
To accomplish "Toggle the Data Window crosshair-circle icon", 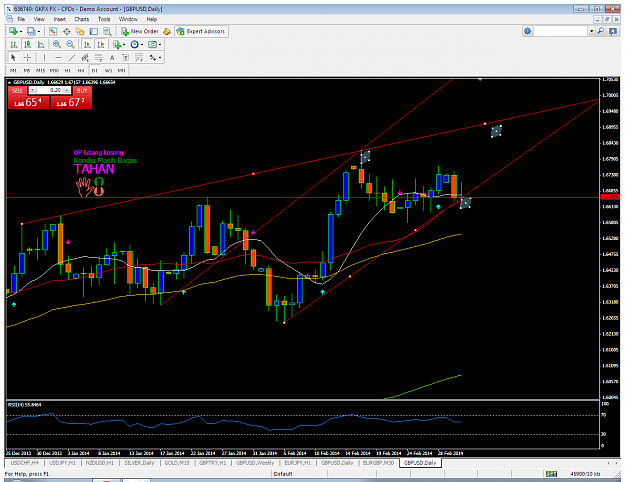I will (67, 31).
